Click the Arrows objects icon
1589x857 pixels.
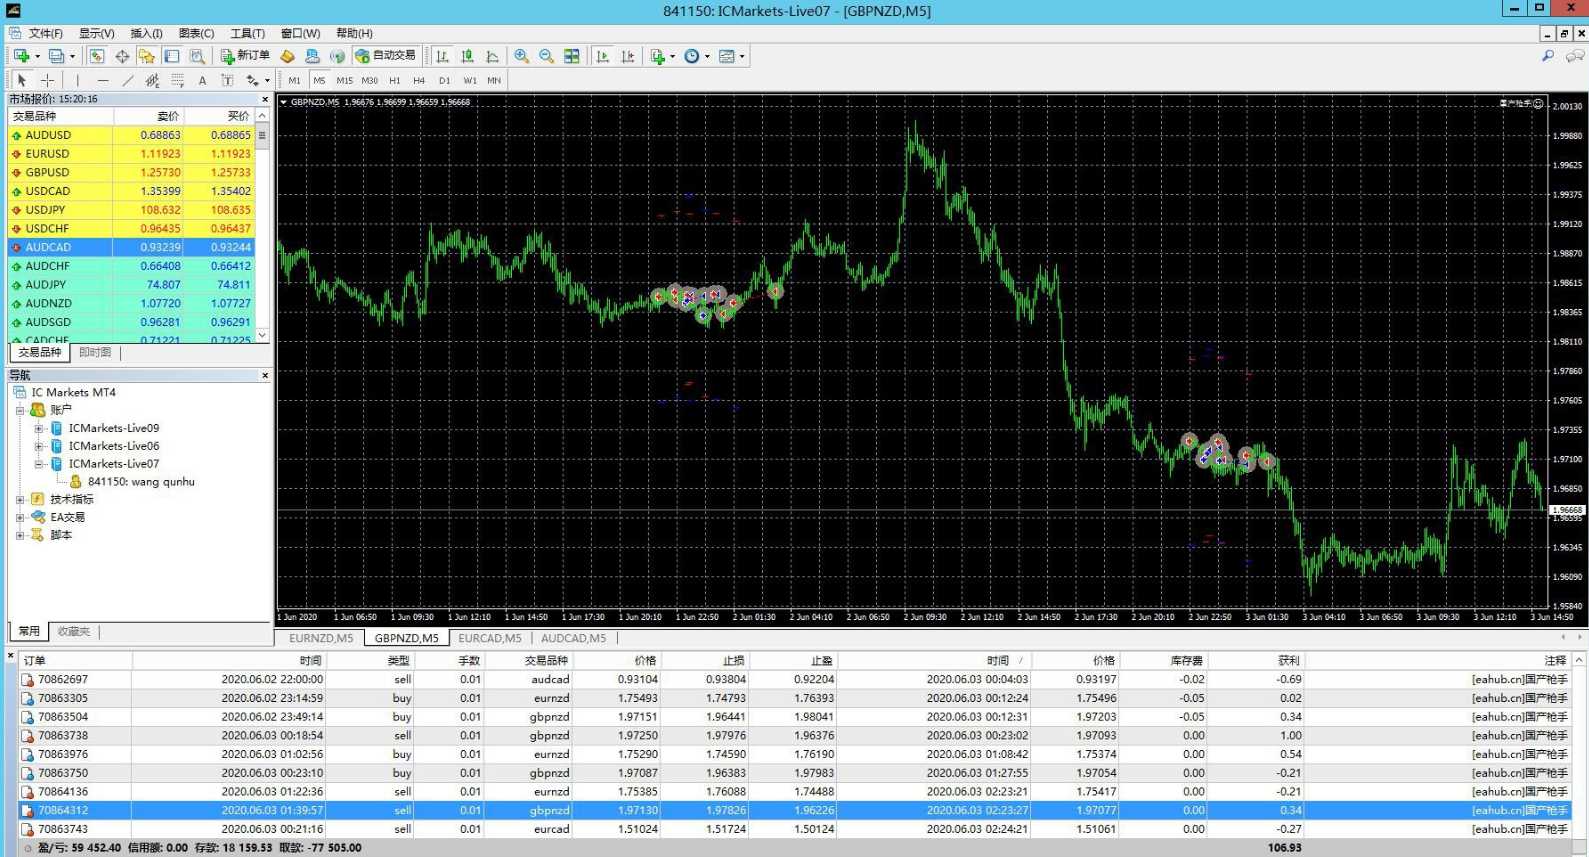(252, 80)
